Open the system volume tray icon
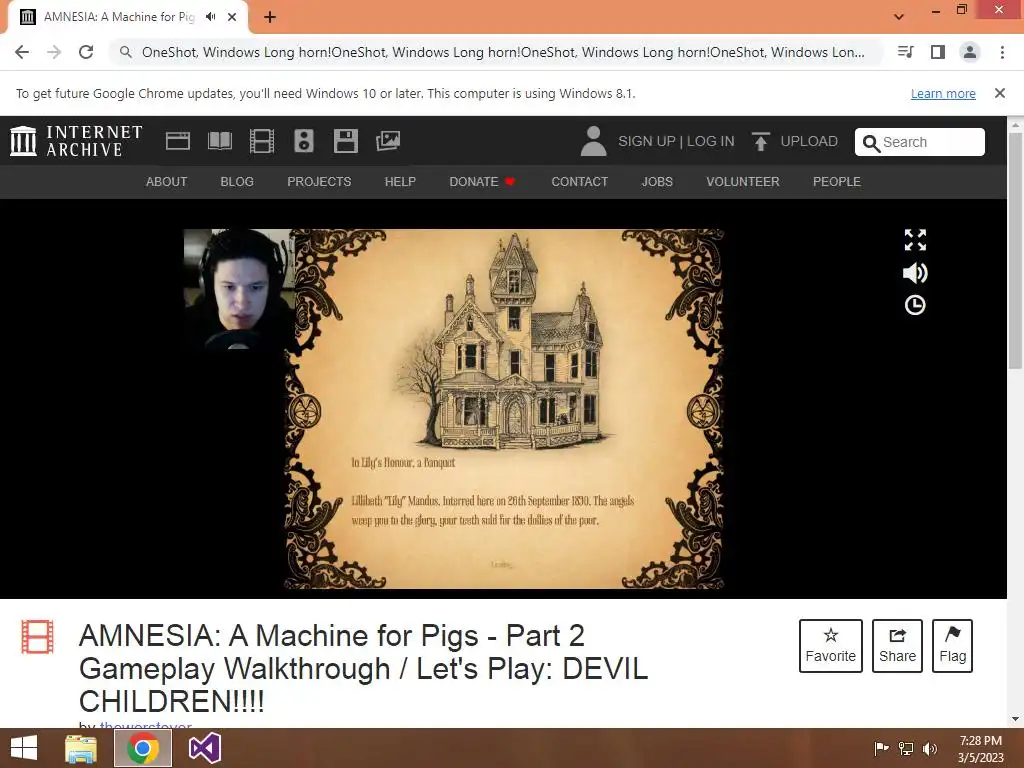The width and height of the screenshot is (1024, 768). tap(929, 748)
